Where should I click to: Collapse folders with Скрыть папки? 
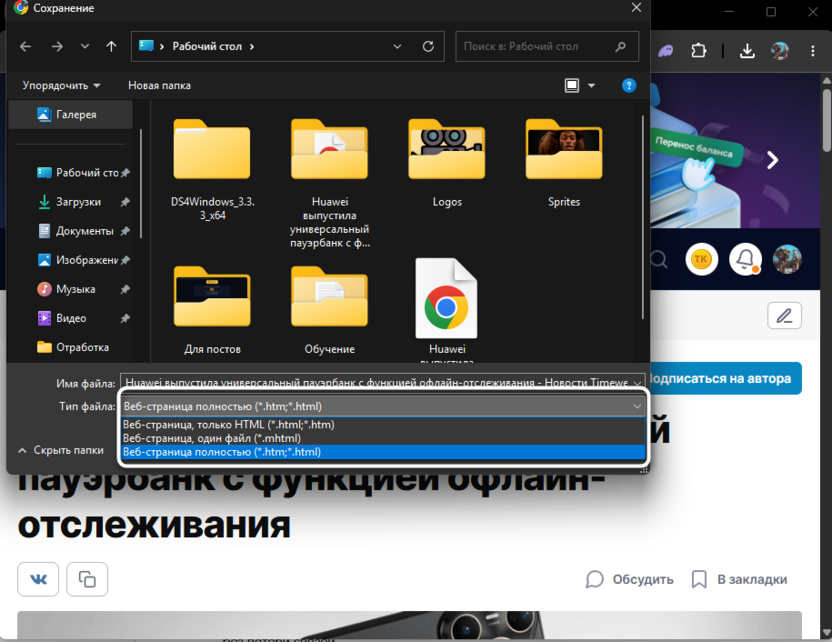click(x=60, y=450)
